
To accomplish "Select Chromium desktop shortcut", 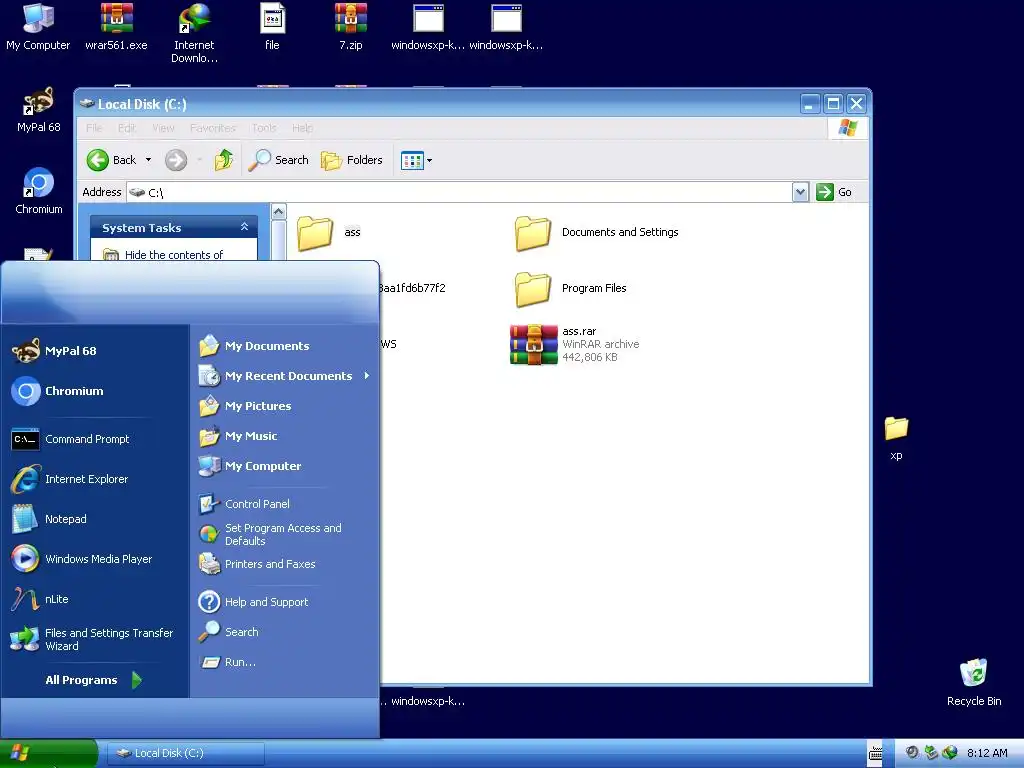I will [39, 191].
